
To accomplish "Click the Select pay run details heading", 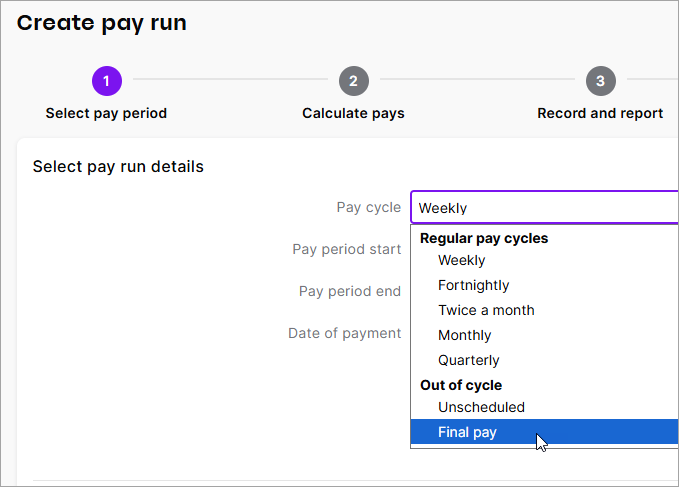I will pos(118,166).
